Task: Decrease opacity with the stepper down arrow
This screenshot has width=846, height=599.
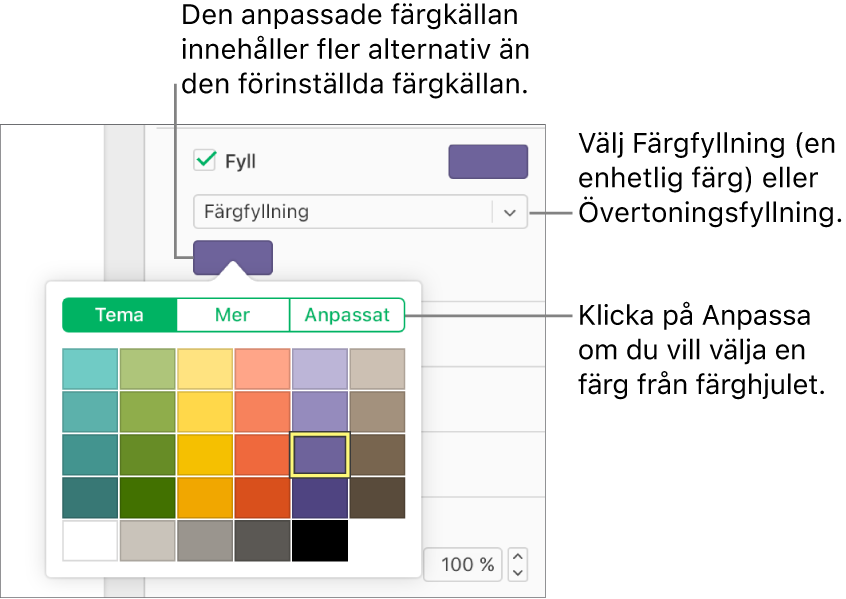Action: coord(518,573)
